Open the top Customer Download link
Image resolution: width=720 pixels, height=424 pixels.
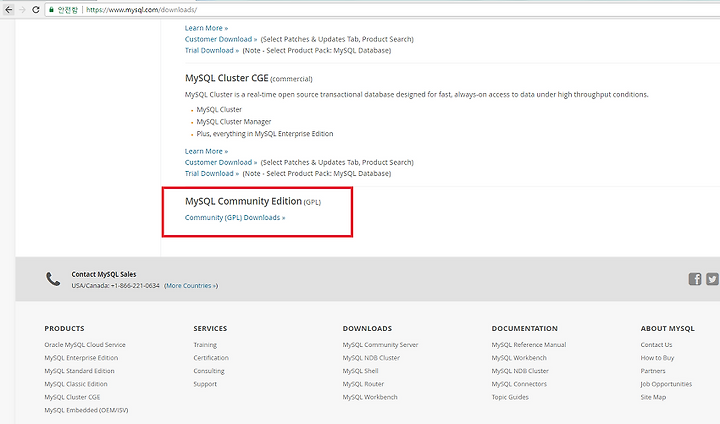pyautogui.click(x=221, y=39)
